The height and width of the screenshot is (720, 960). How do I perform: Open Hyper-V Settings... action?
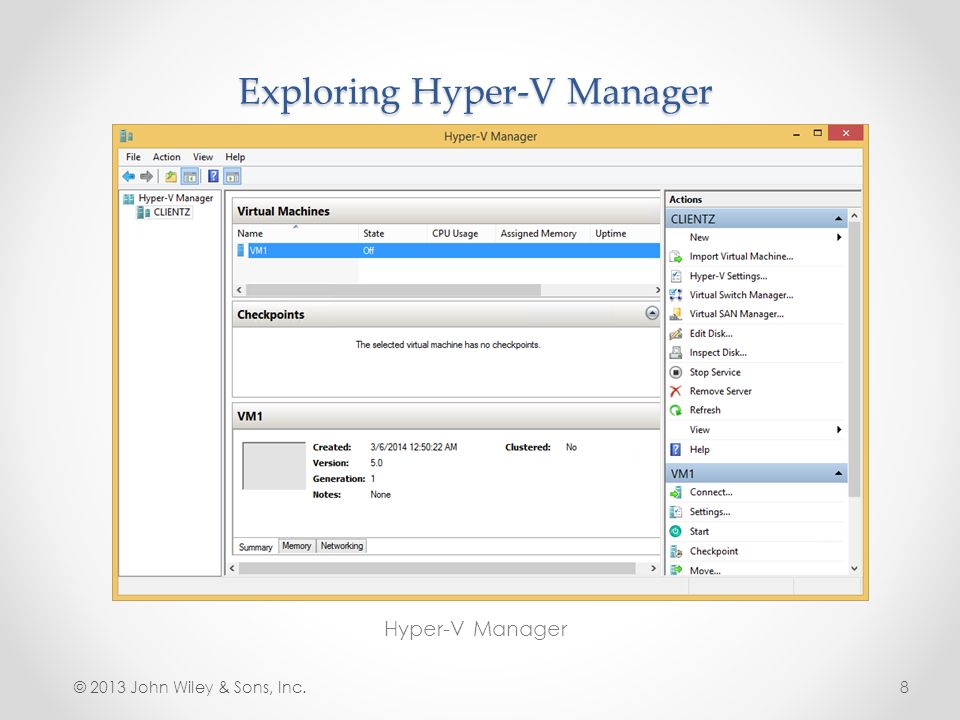tap(729, 276)
